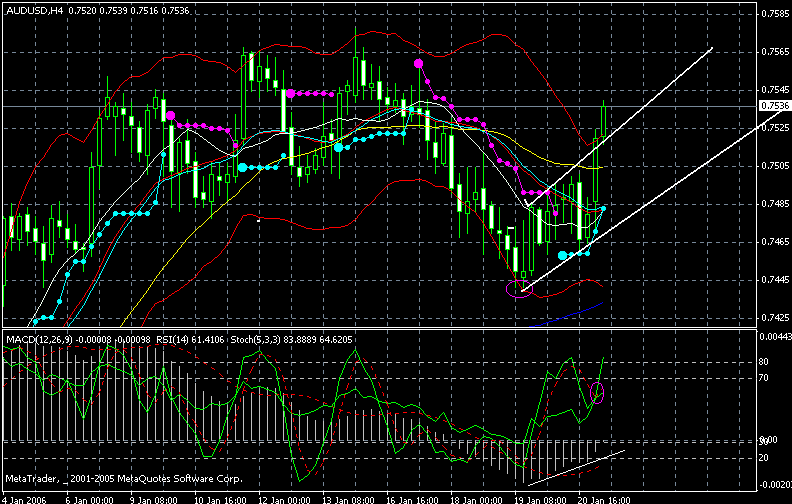Click the 9 Jan 08:00 time label
Viewport: 792px width, 504px height.
tap(154, 500)
